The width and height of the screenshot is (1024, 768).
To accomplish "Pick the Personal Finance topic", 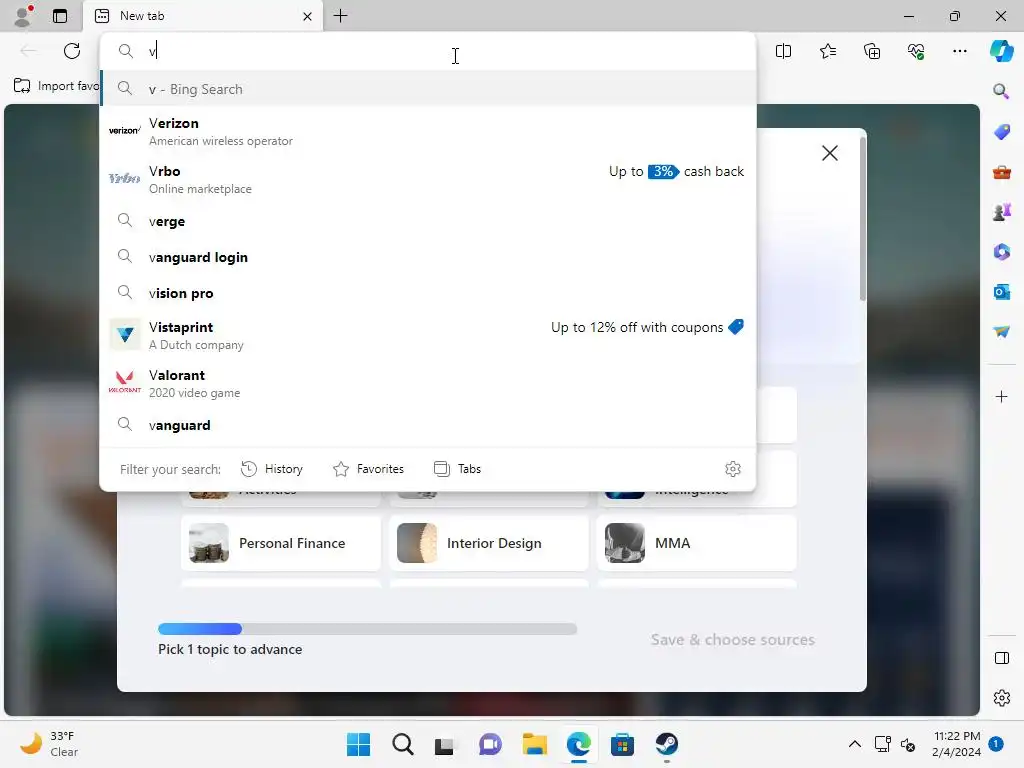I will (x=281, y=543).
